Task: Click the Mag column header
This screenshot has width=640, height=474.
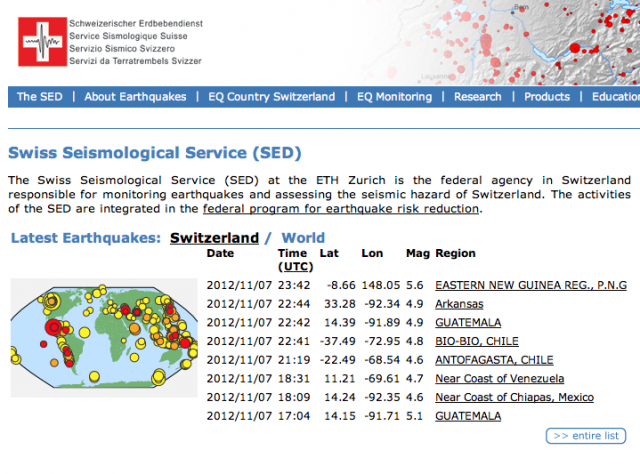Action: (418, 253)
